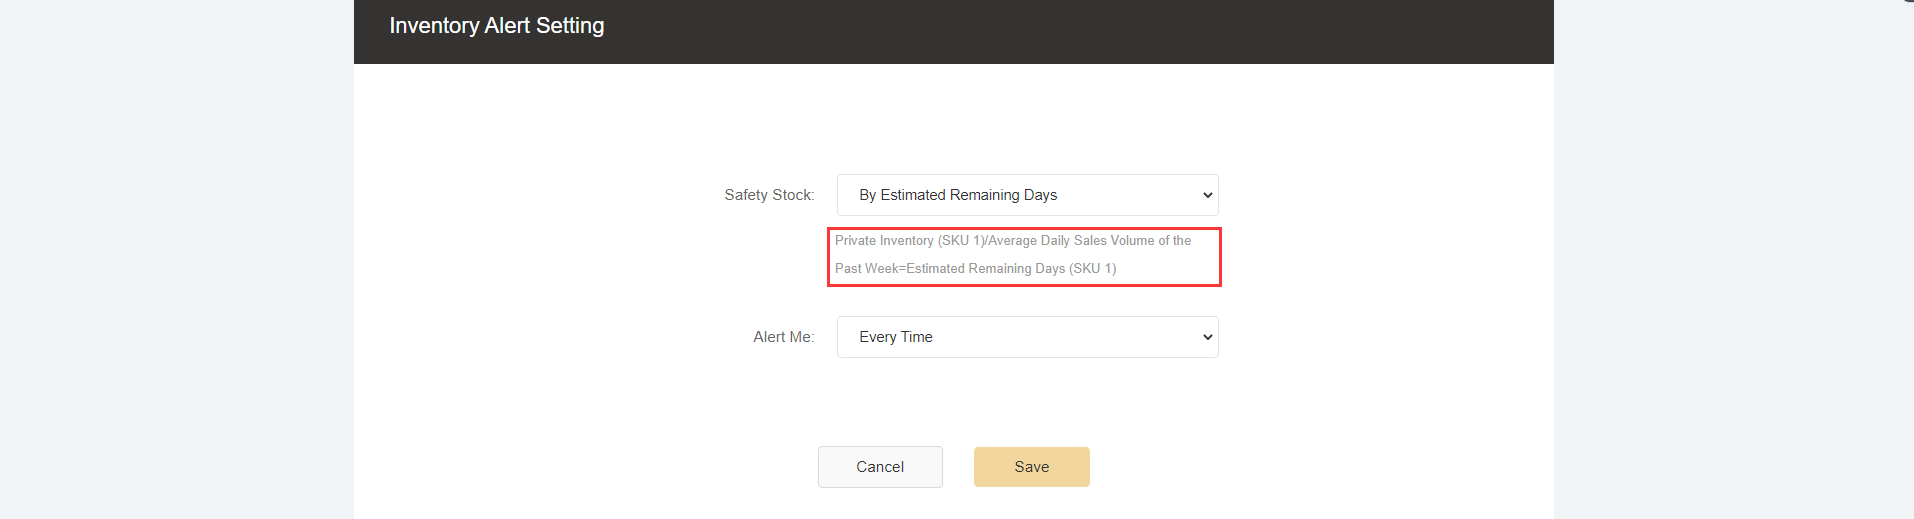
Task: Click the 'Alert Me:' field label
Action: 783,337
